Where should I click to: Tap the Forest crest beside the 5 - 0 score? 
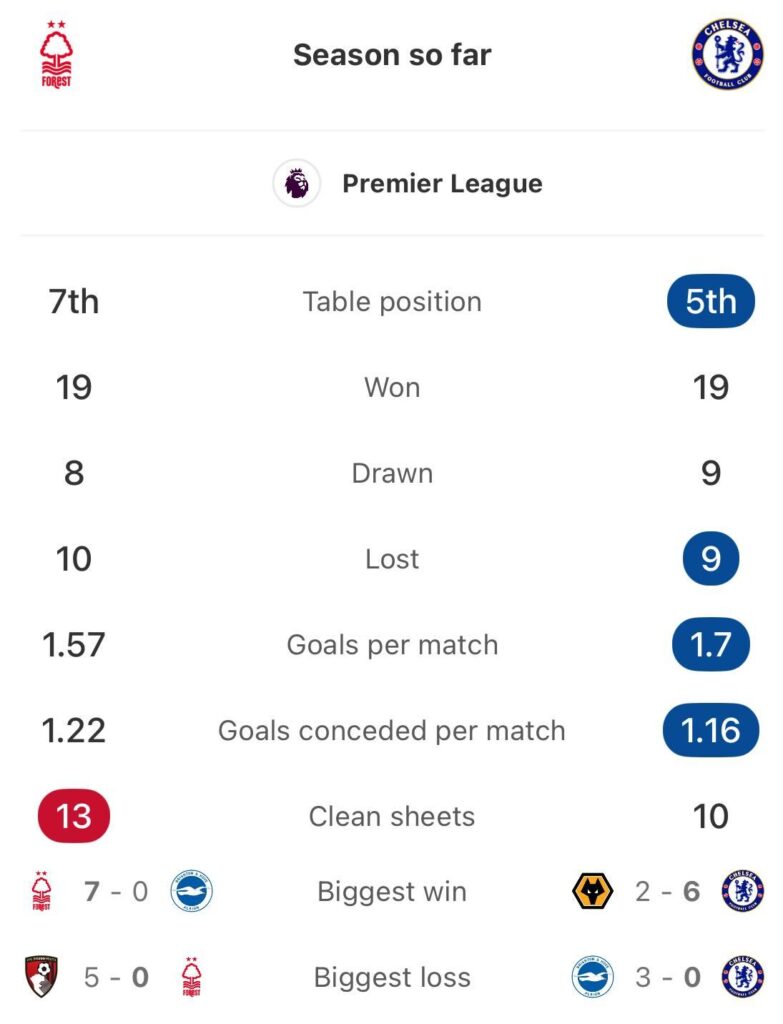[191, 977]
